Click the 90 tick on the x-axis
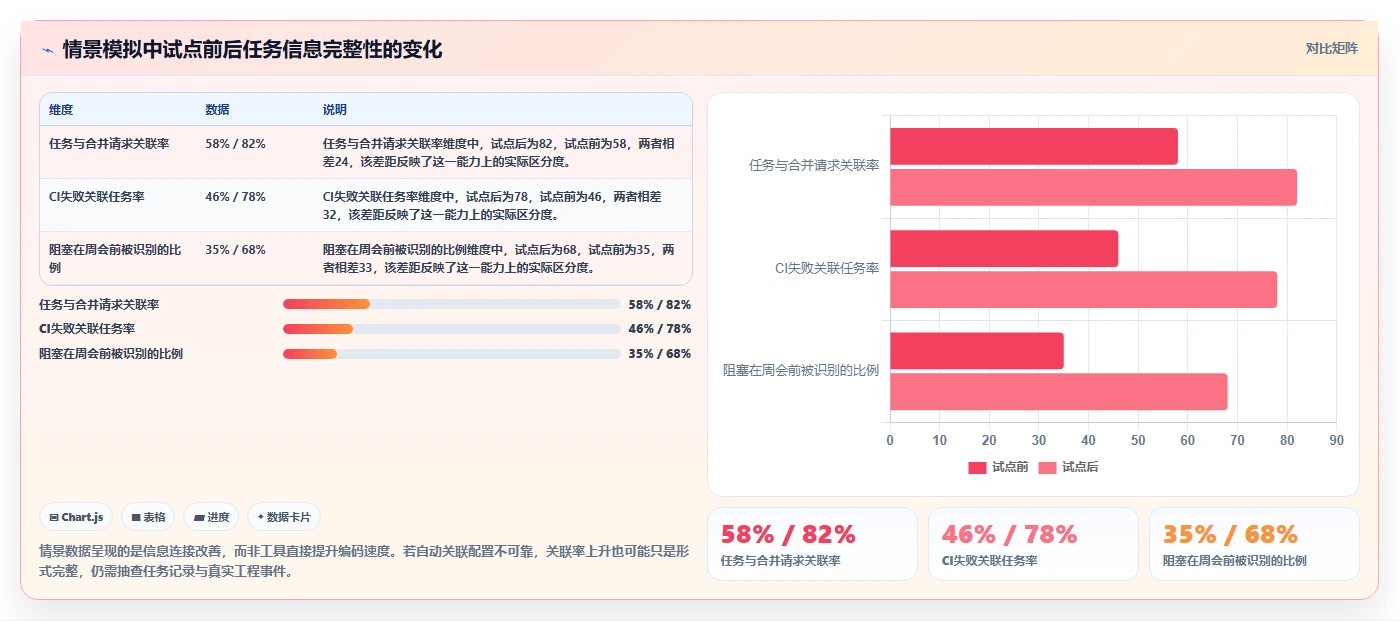1399x621 pixels. click(1336, 440)
